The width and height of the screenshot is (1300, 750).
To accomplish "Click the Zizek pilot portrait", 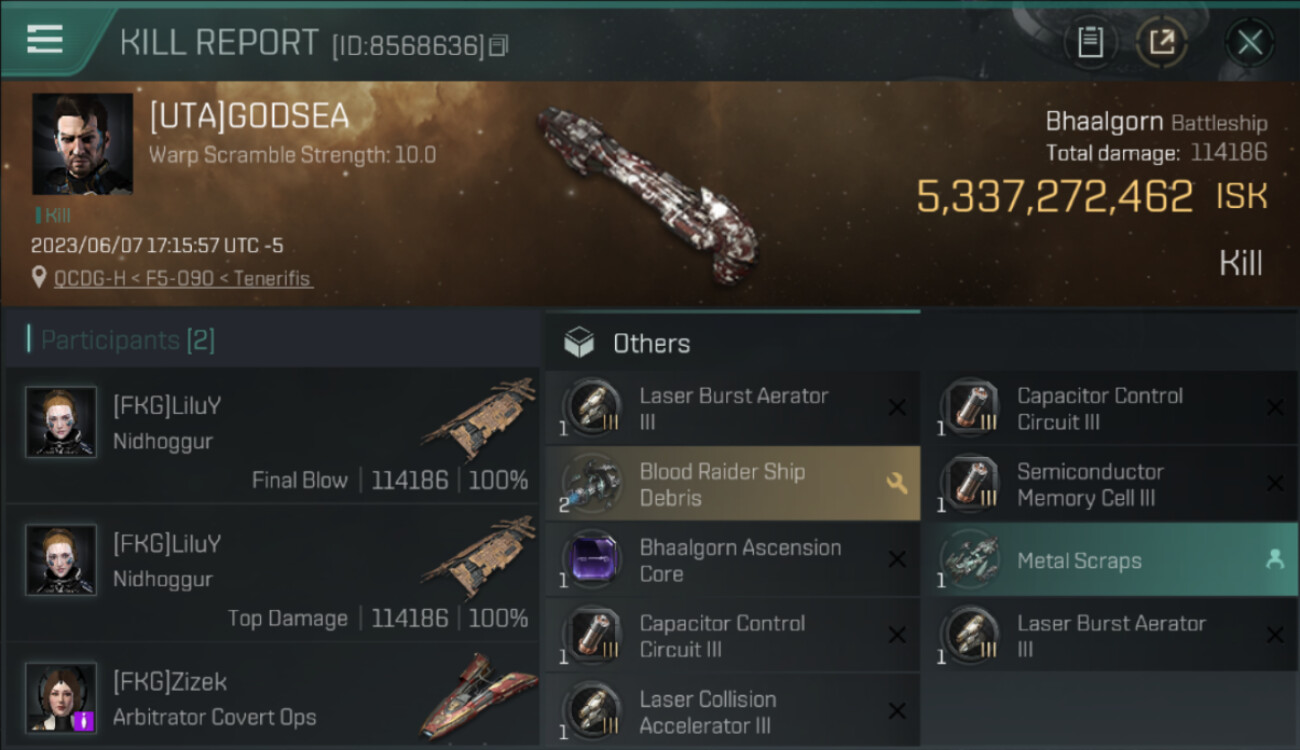I will coord(61,697).
